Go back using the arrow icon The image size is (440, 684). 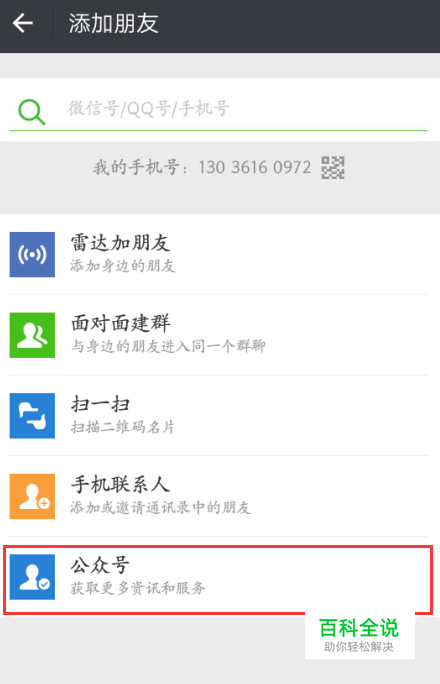[23, 23]
